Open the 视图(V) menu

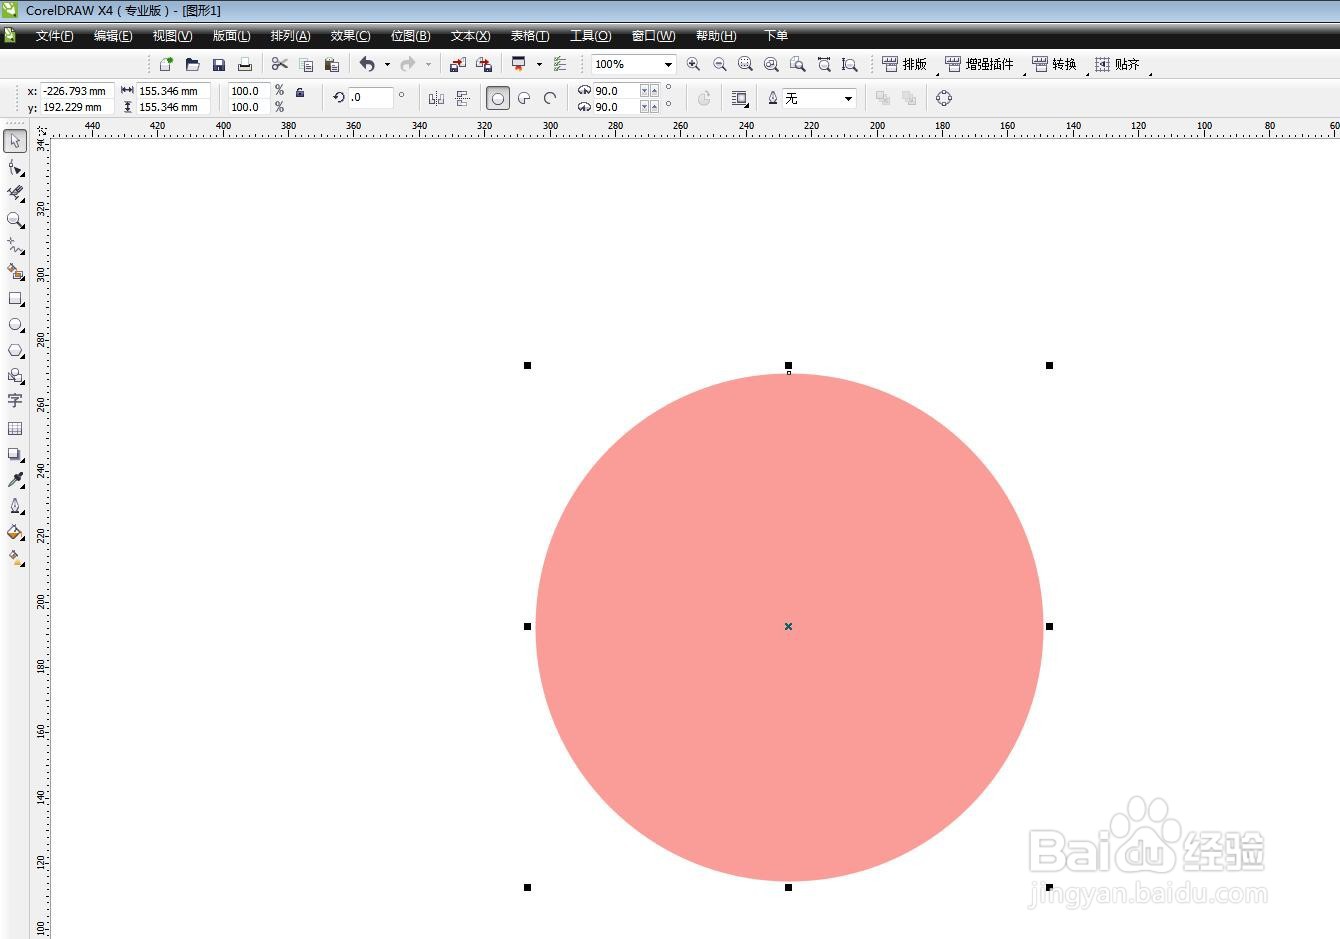point(172,36)
